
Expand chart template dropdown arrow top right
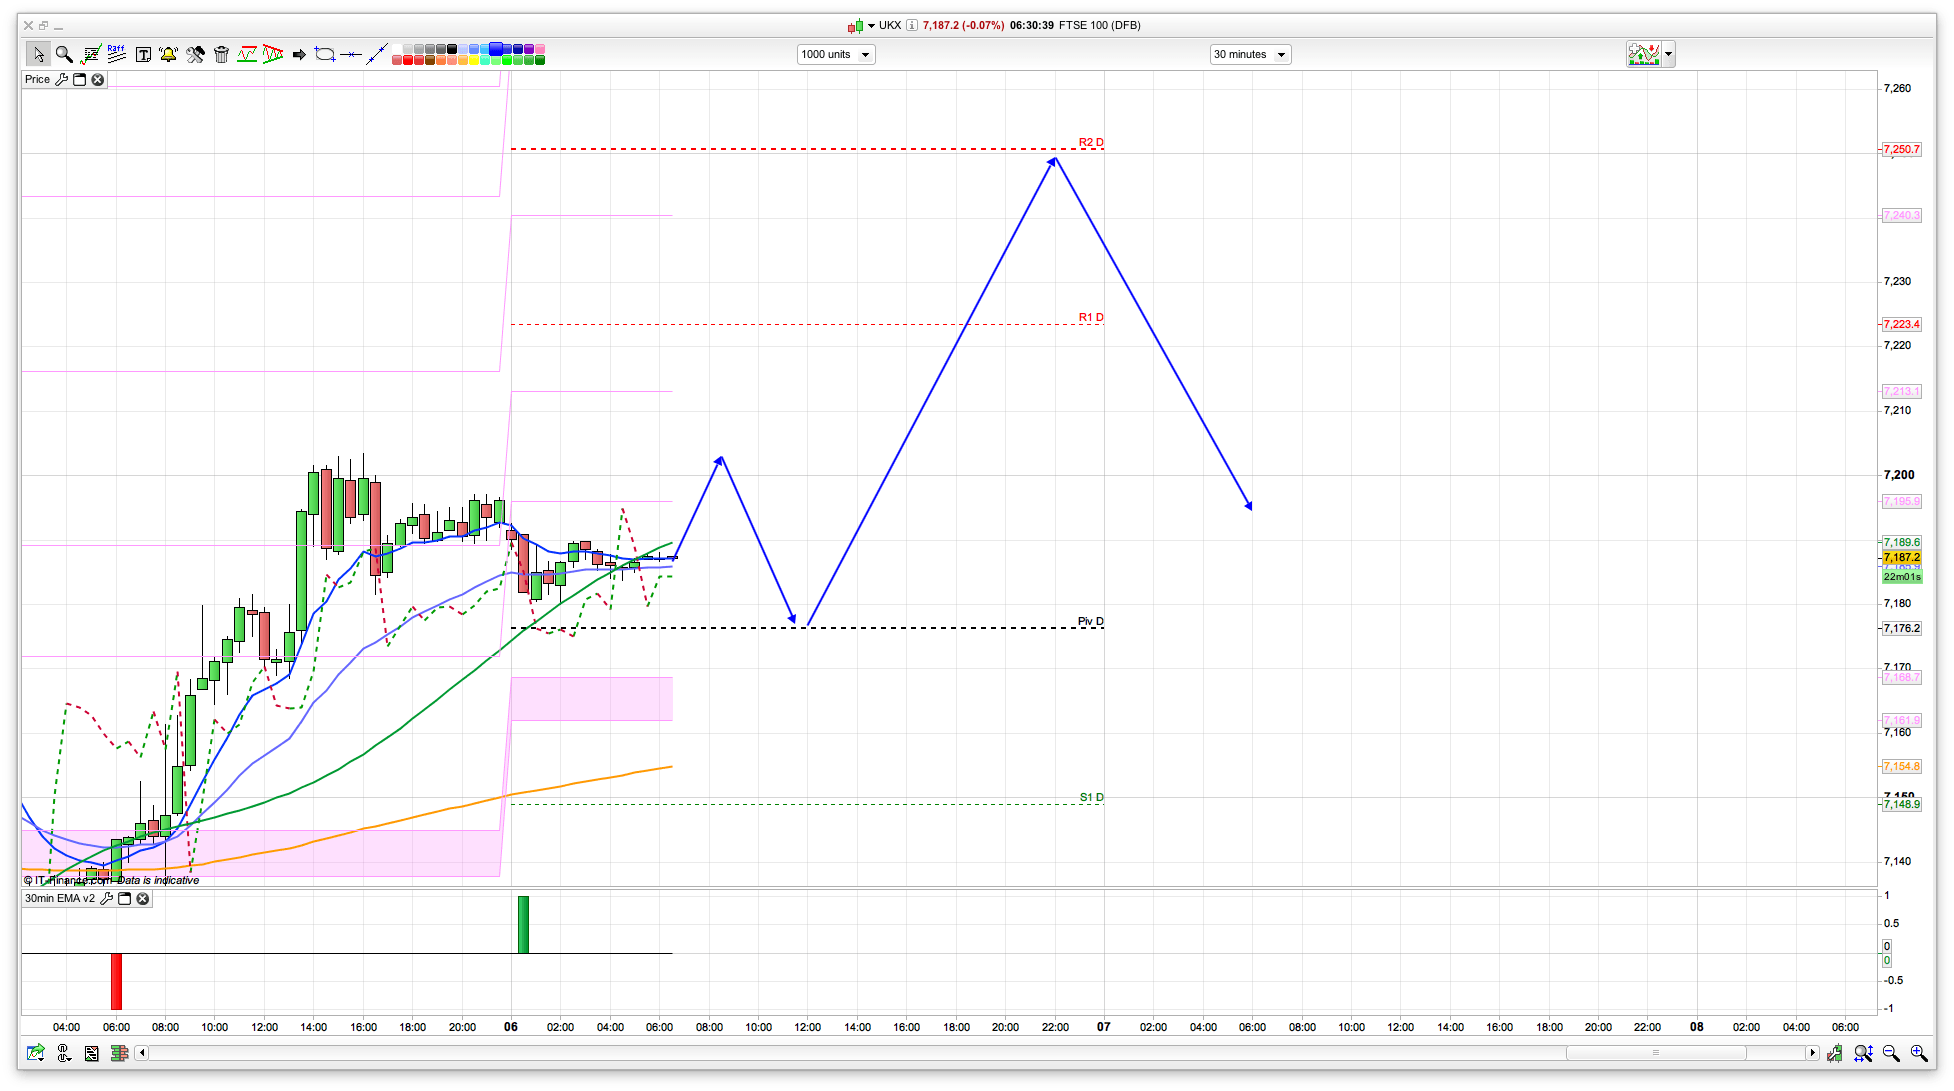(x=1668, y=54)
